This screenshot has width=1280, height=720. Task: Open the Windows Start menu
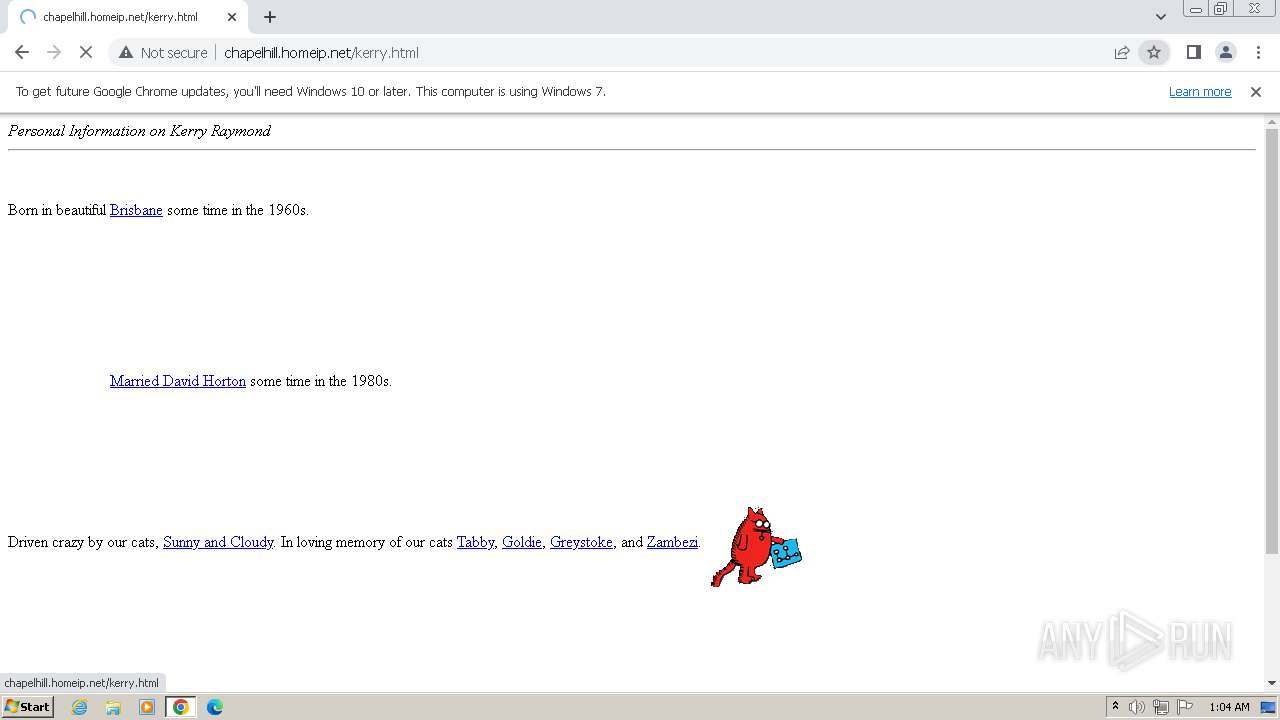tap(27, 706)
